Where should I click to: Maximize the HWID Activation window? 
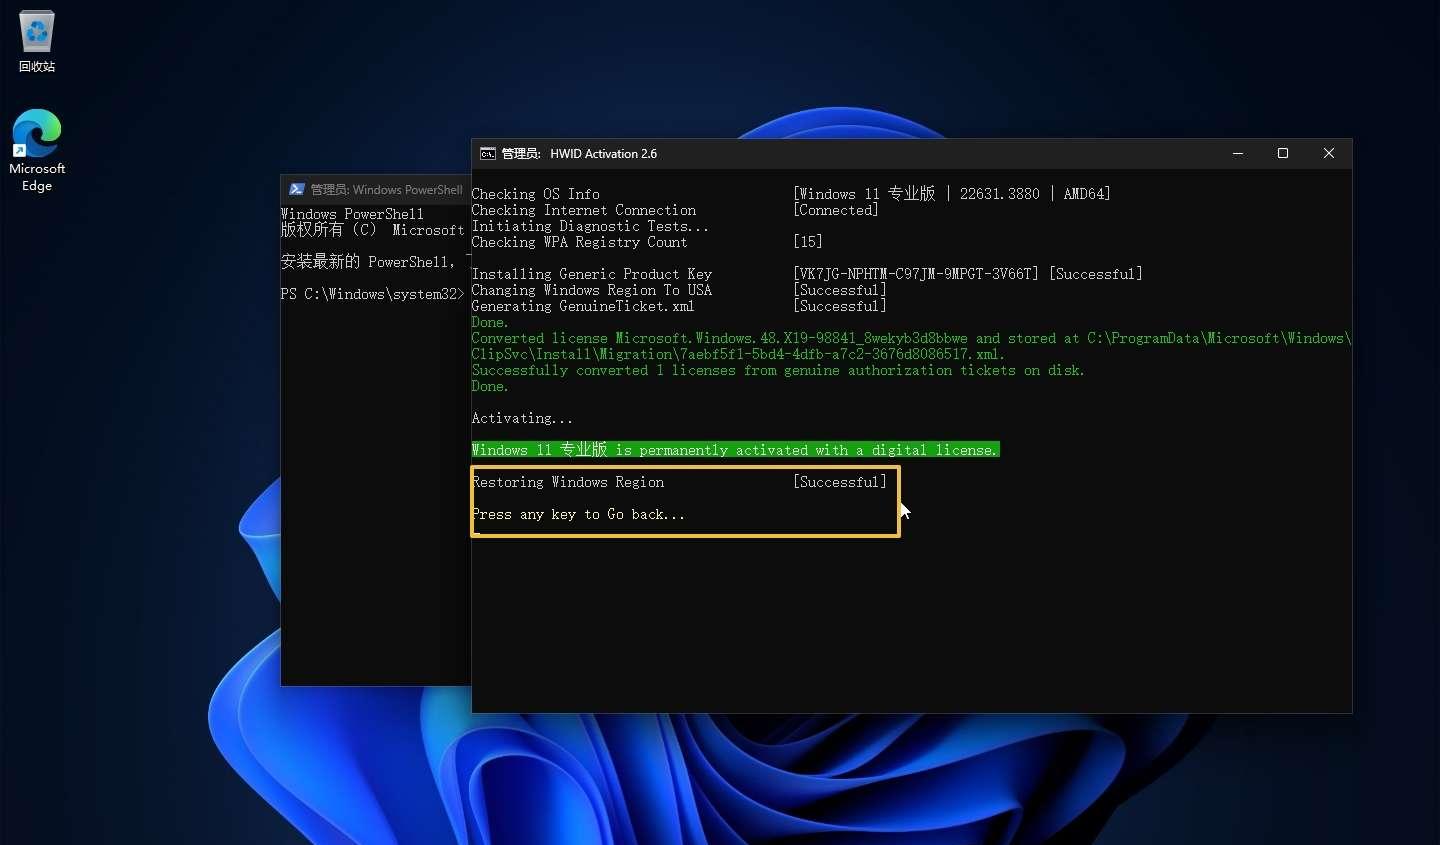tap(1283, 154)
